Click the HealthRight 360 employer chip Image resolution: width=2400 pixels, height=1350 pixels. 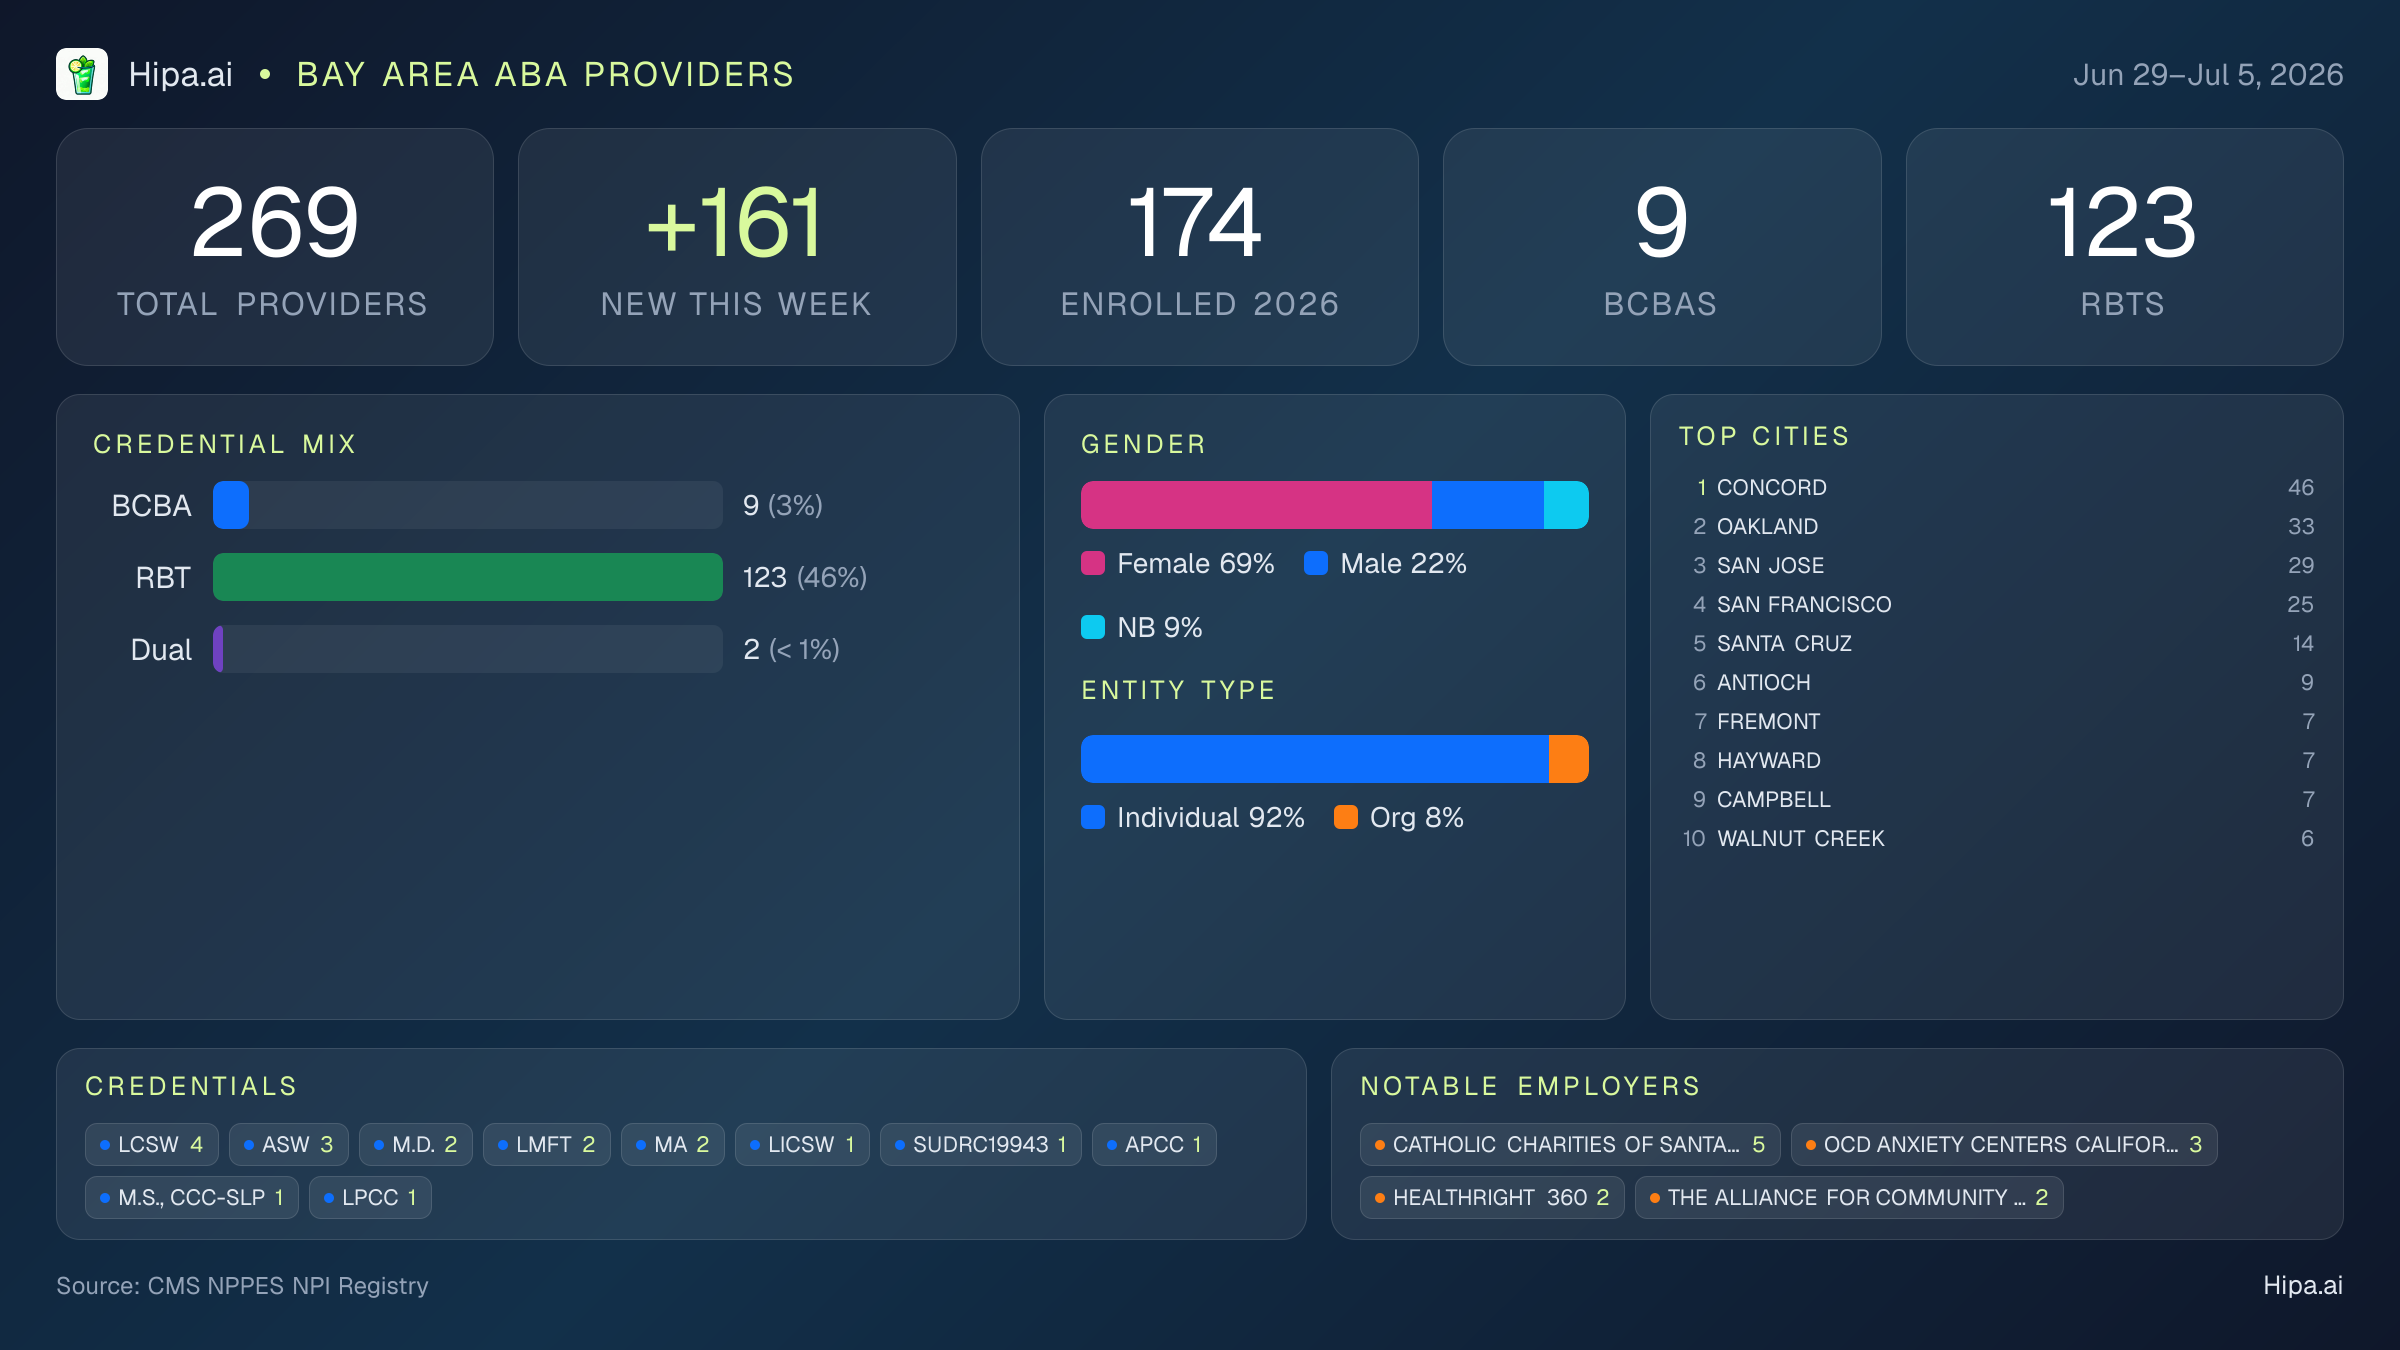[1492, 1197]
